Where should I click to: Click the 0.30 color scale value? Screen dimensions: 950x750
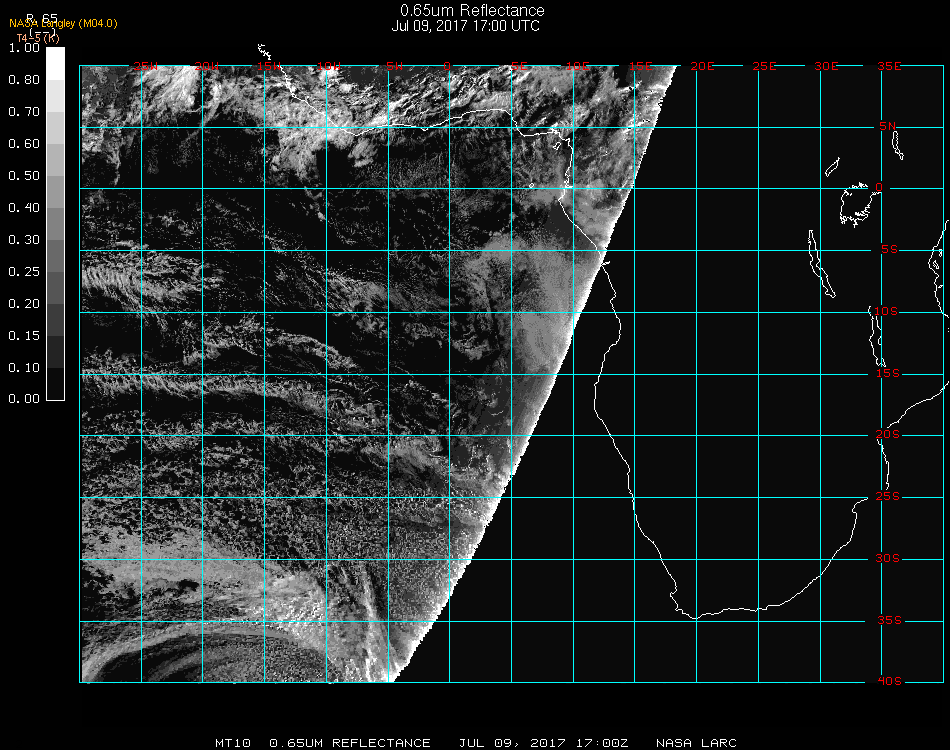click(24, 240)
